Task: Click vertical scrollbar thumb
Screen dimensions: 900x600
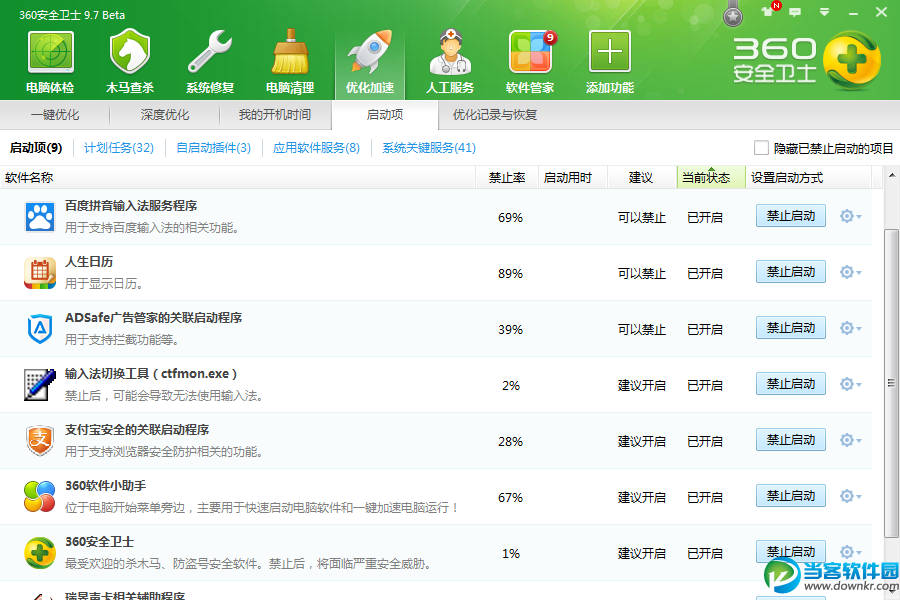Action: [891, 383]
